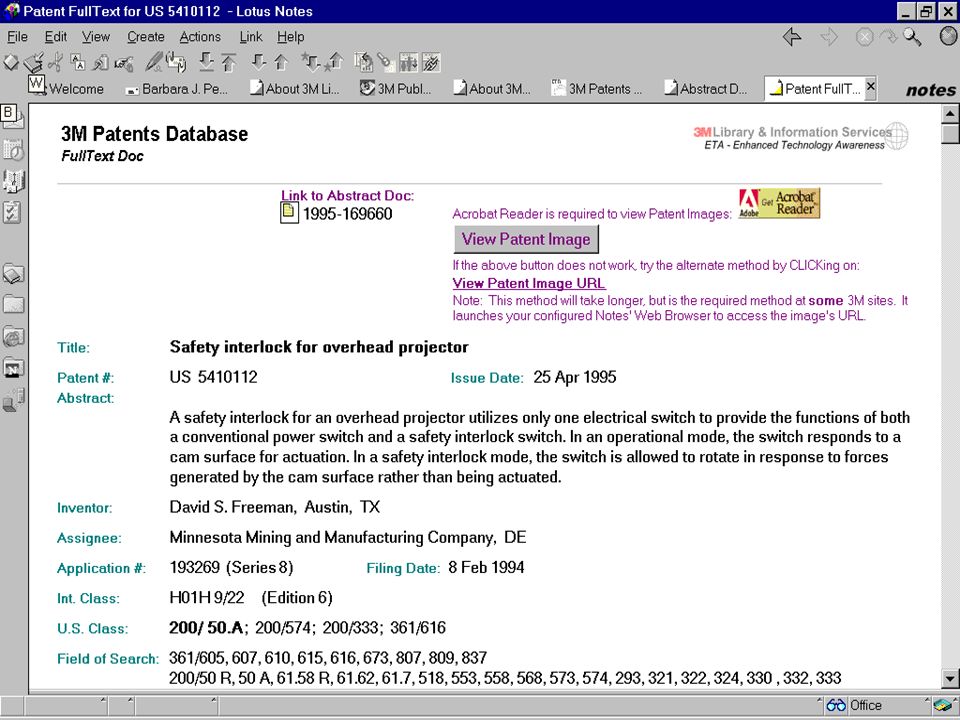Click the assignee Minnesota Mining and Manufacturing Company
The height and width of the screenshot is (720, 960).
[332, 538]
